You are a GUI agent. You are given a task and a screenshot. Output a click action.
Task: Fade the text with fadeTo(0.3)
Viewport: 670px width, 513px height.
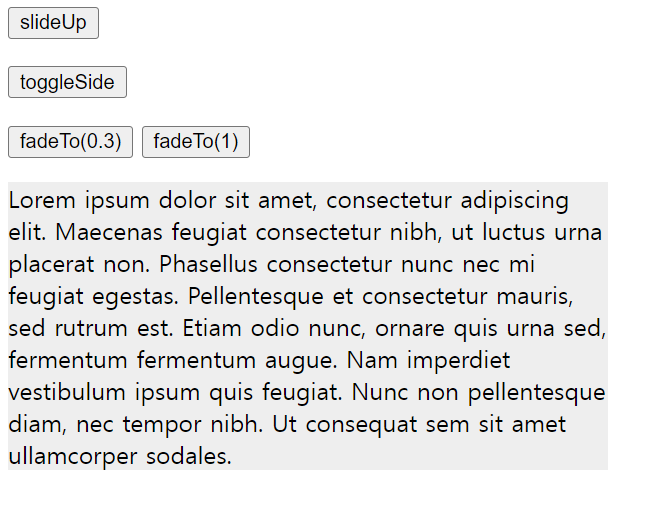point(71,142)
